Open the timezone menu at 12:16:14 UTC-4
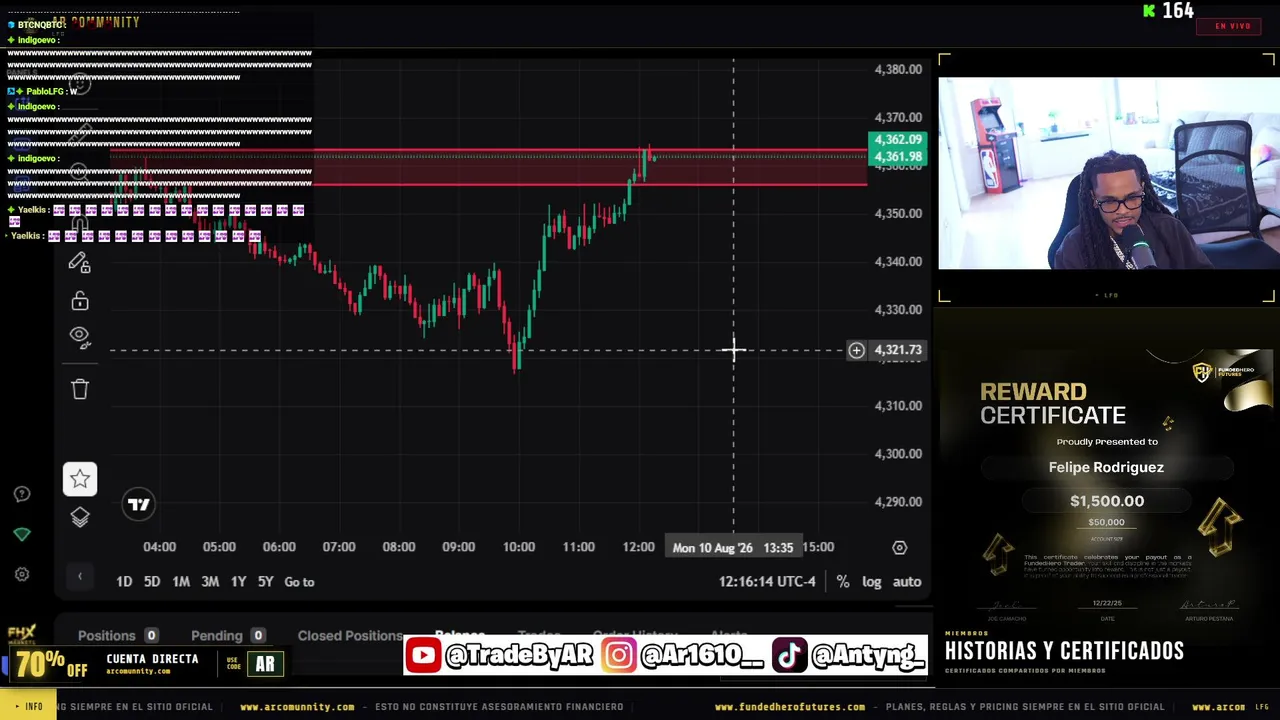 click(767, 581)
